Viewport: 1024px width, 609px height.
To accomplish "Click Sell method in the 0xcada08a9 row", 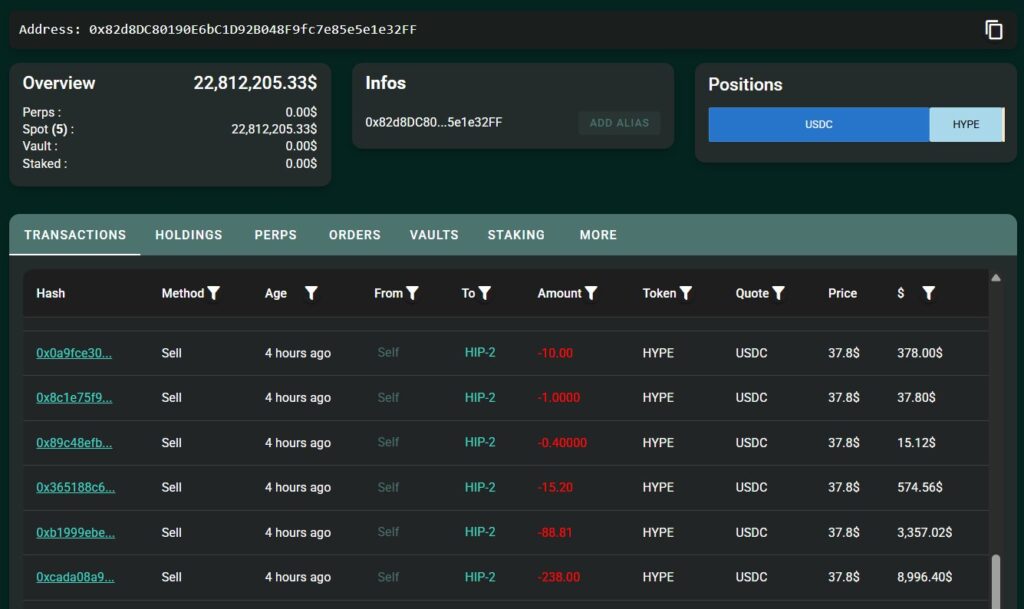I will 171,577.
